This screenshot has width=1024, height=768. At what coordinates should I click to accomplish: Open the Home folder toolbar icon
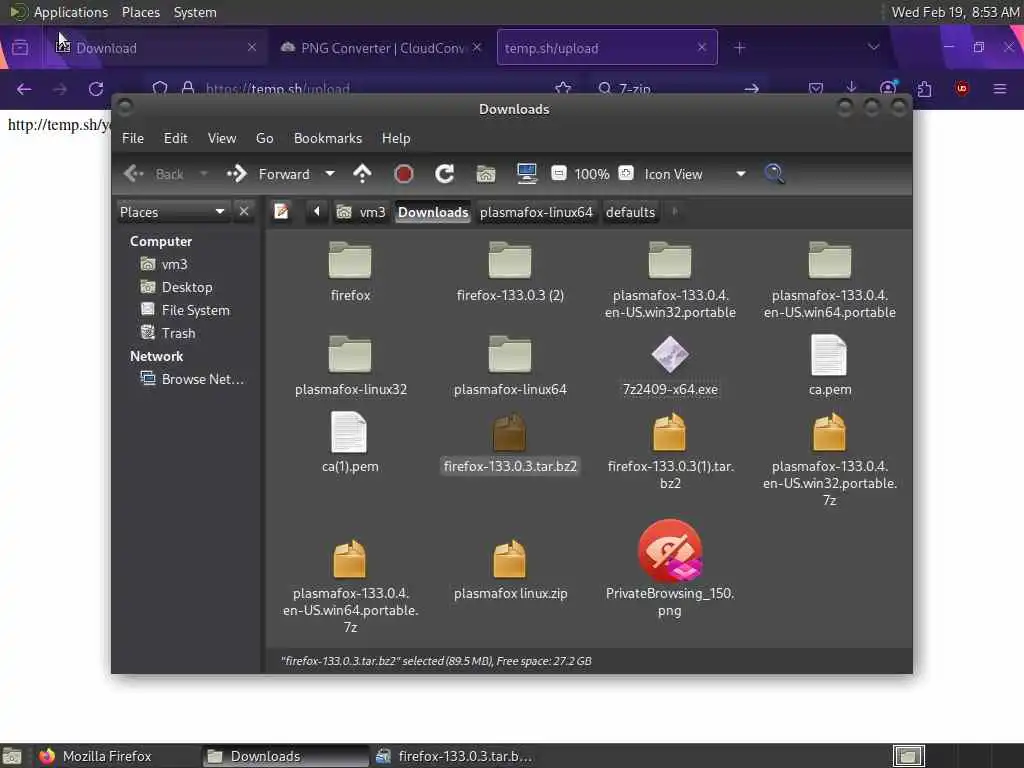[x=485, y=174]
